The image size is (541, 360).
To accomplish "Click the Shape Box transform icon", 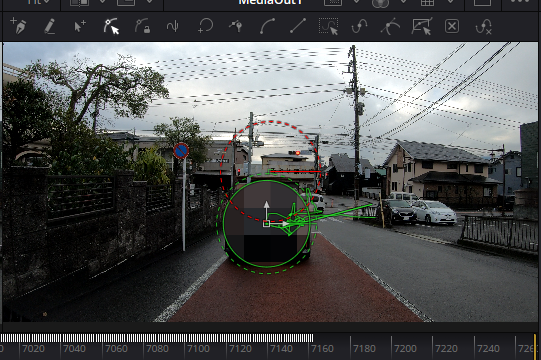I will click(422, 26).
